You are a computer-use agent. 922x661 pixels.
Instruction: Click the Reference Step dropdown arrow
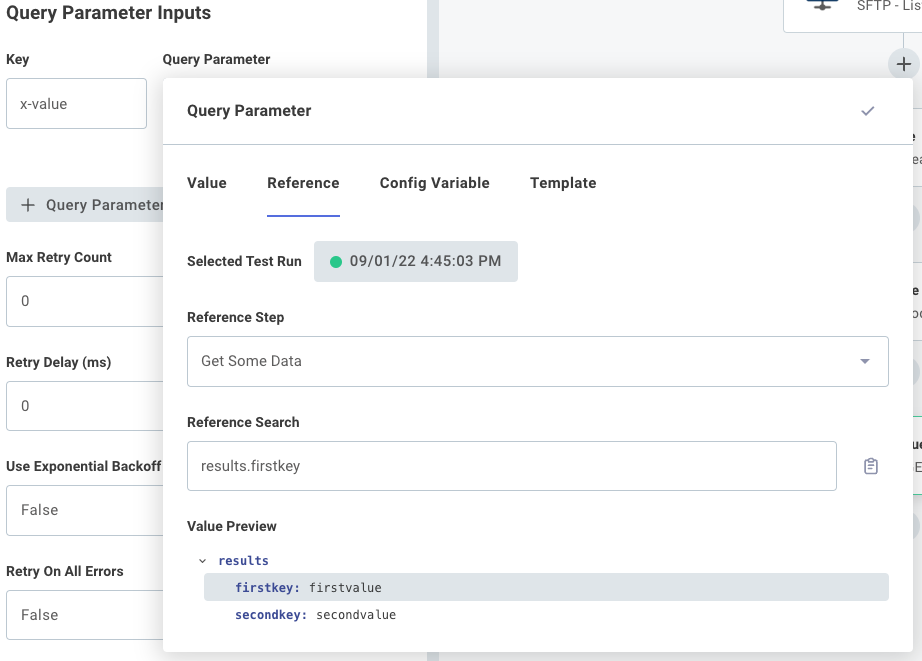pos(864,361)
